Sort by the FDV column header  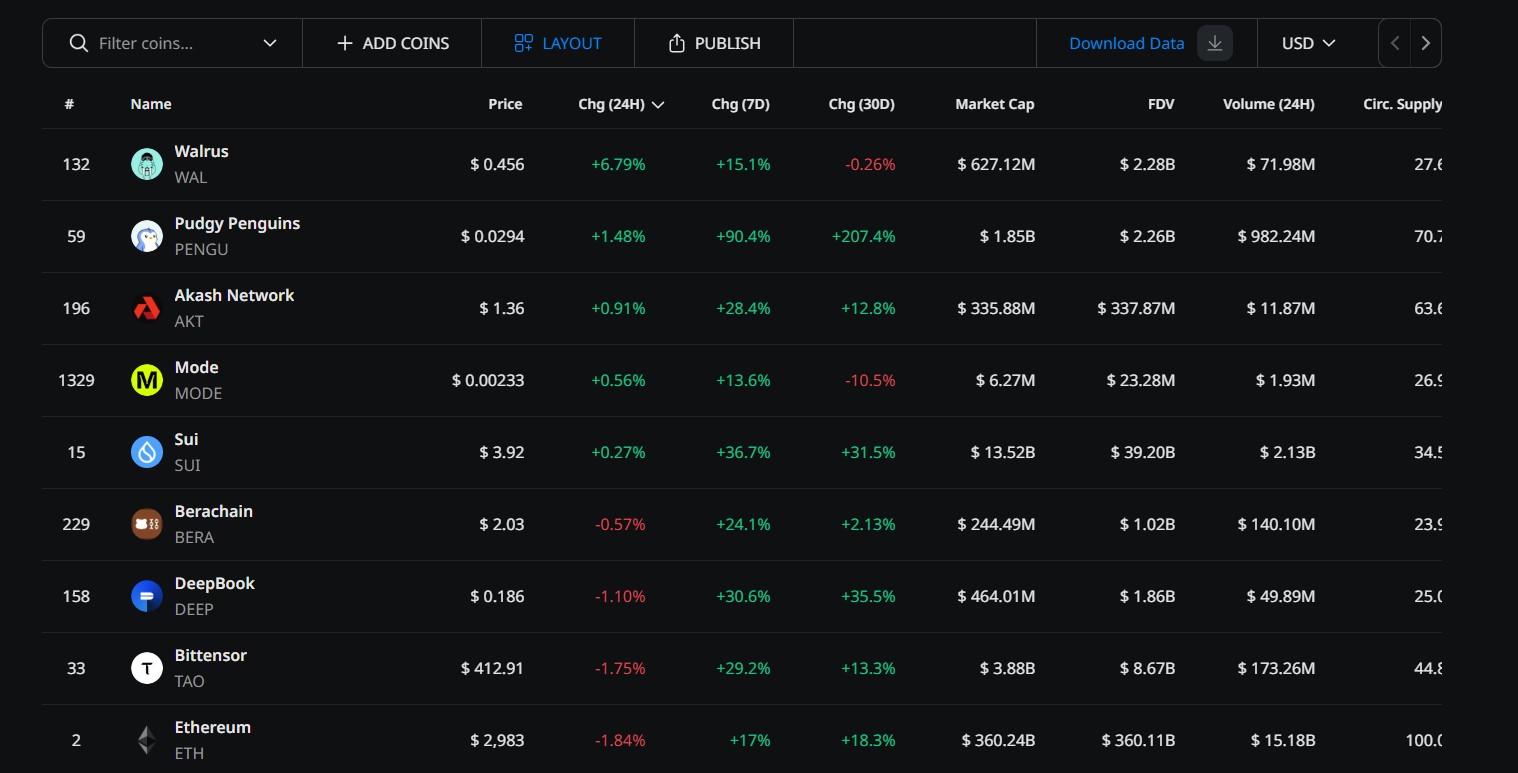pyautogui.click(x=1161, y=104)
